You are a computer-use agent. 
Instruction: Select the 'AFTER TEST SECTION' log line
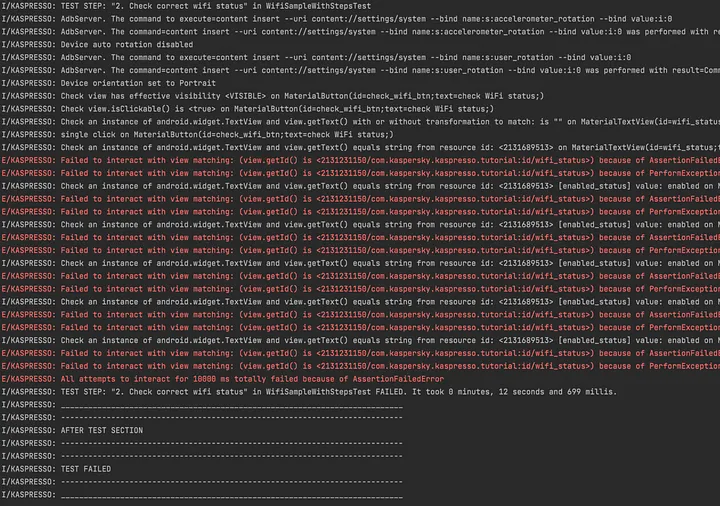pos(72,430)
